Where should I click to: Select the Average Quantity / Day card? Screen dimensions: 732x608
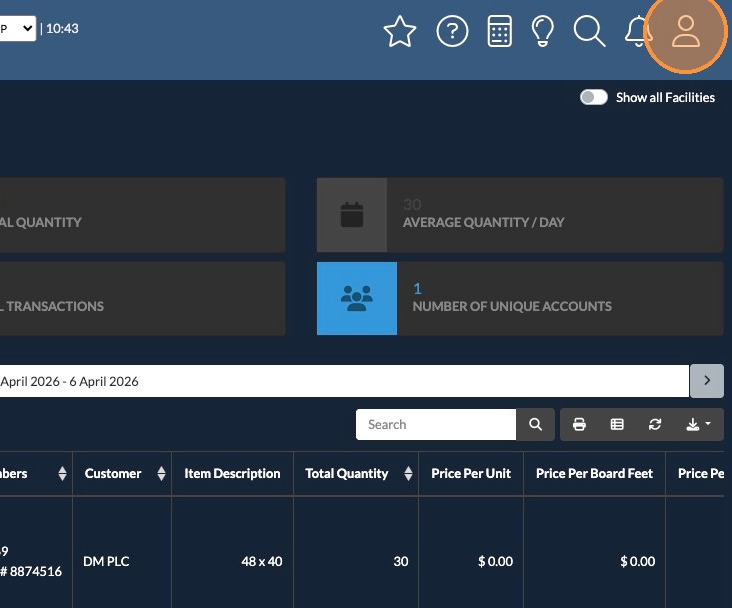click(520, 215)
